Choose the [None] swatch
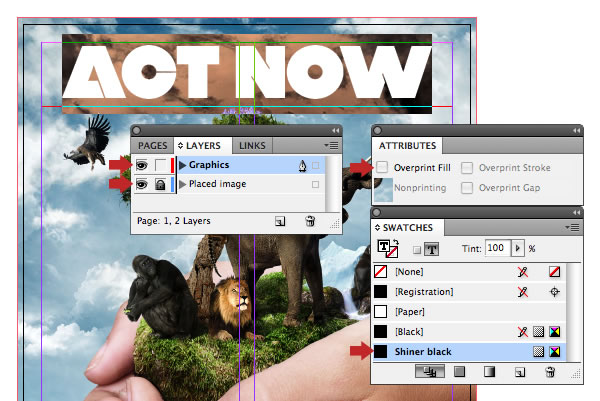 [x=470, y=272]
